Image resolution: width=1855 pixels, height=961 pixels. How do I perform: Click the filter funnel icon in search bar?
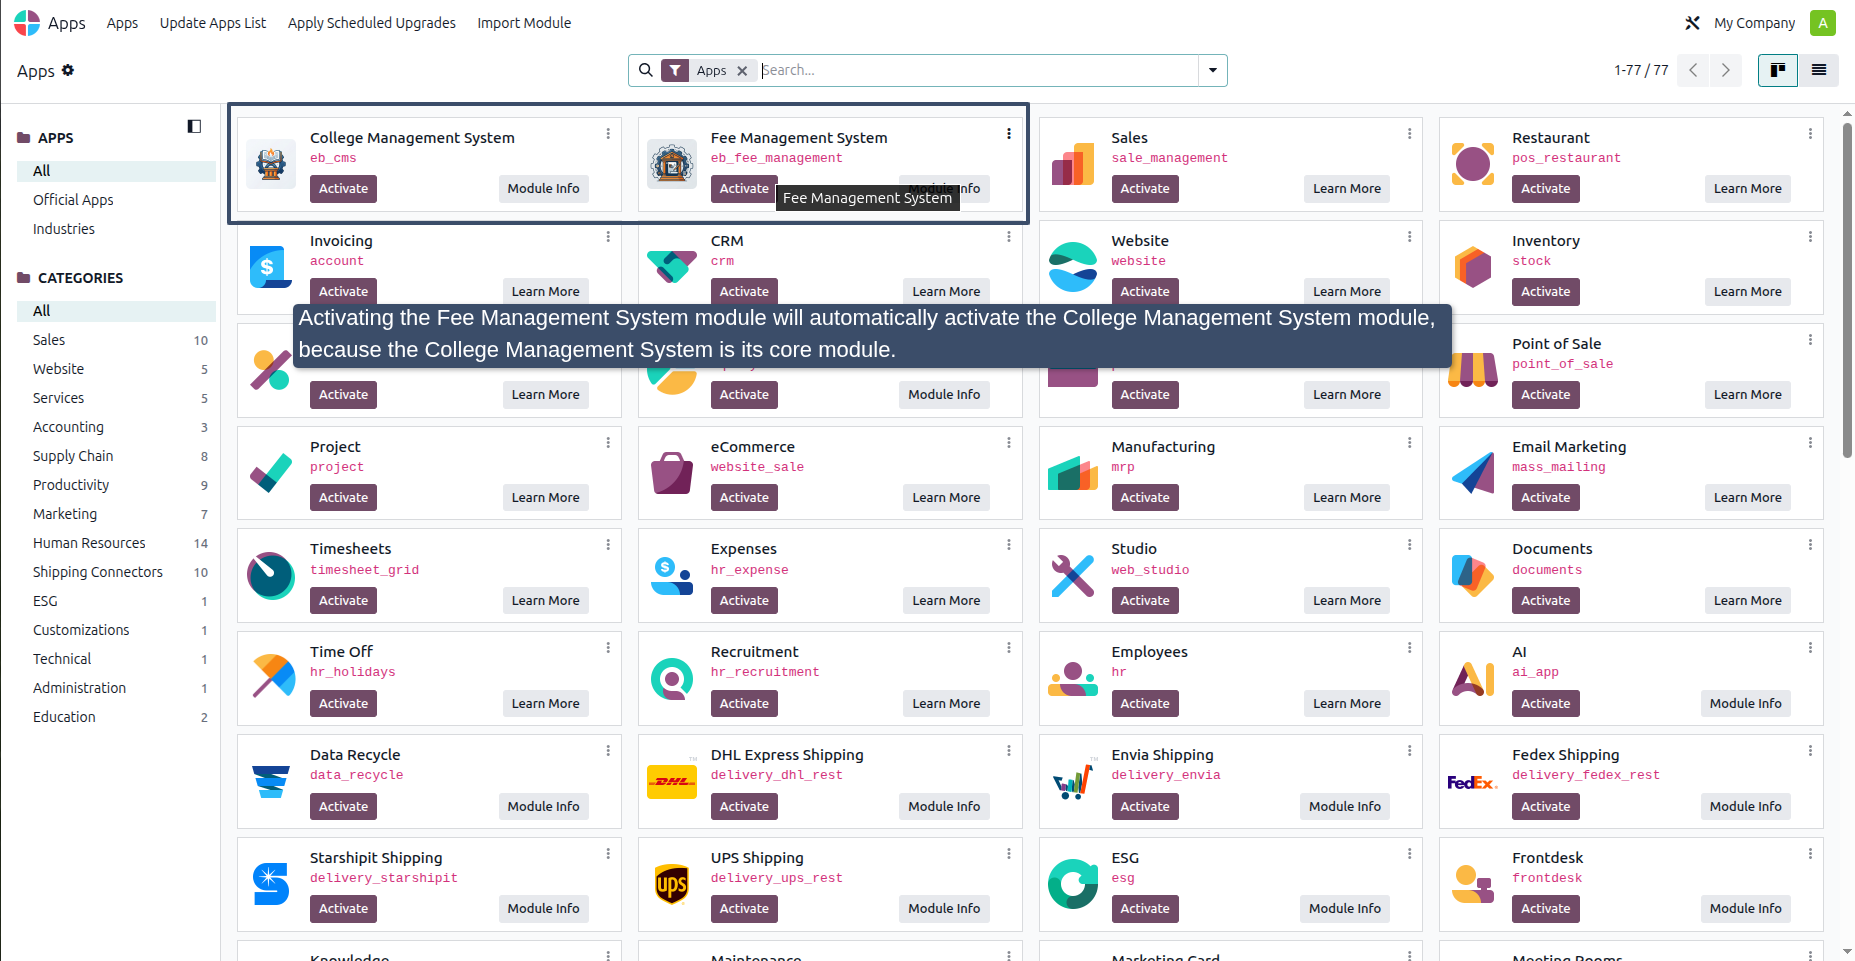pos(676,70)
